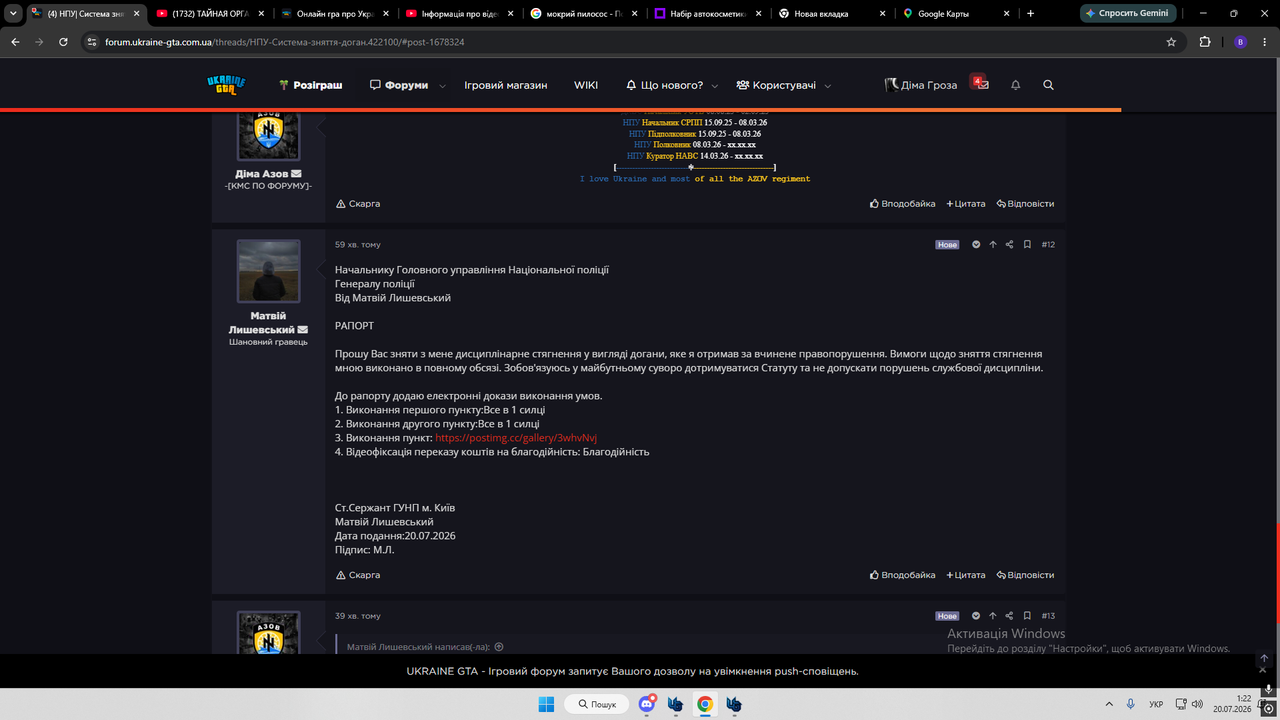Image resolution: width=1280 pixels, height=720 pixels.
Task: Open tab search chevron in Chrome
Action: (11, 14)
